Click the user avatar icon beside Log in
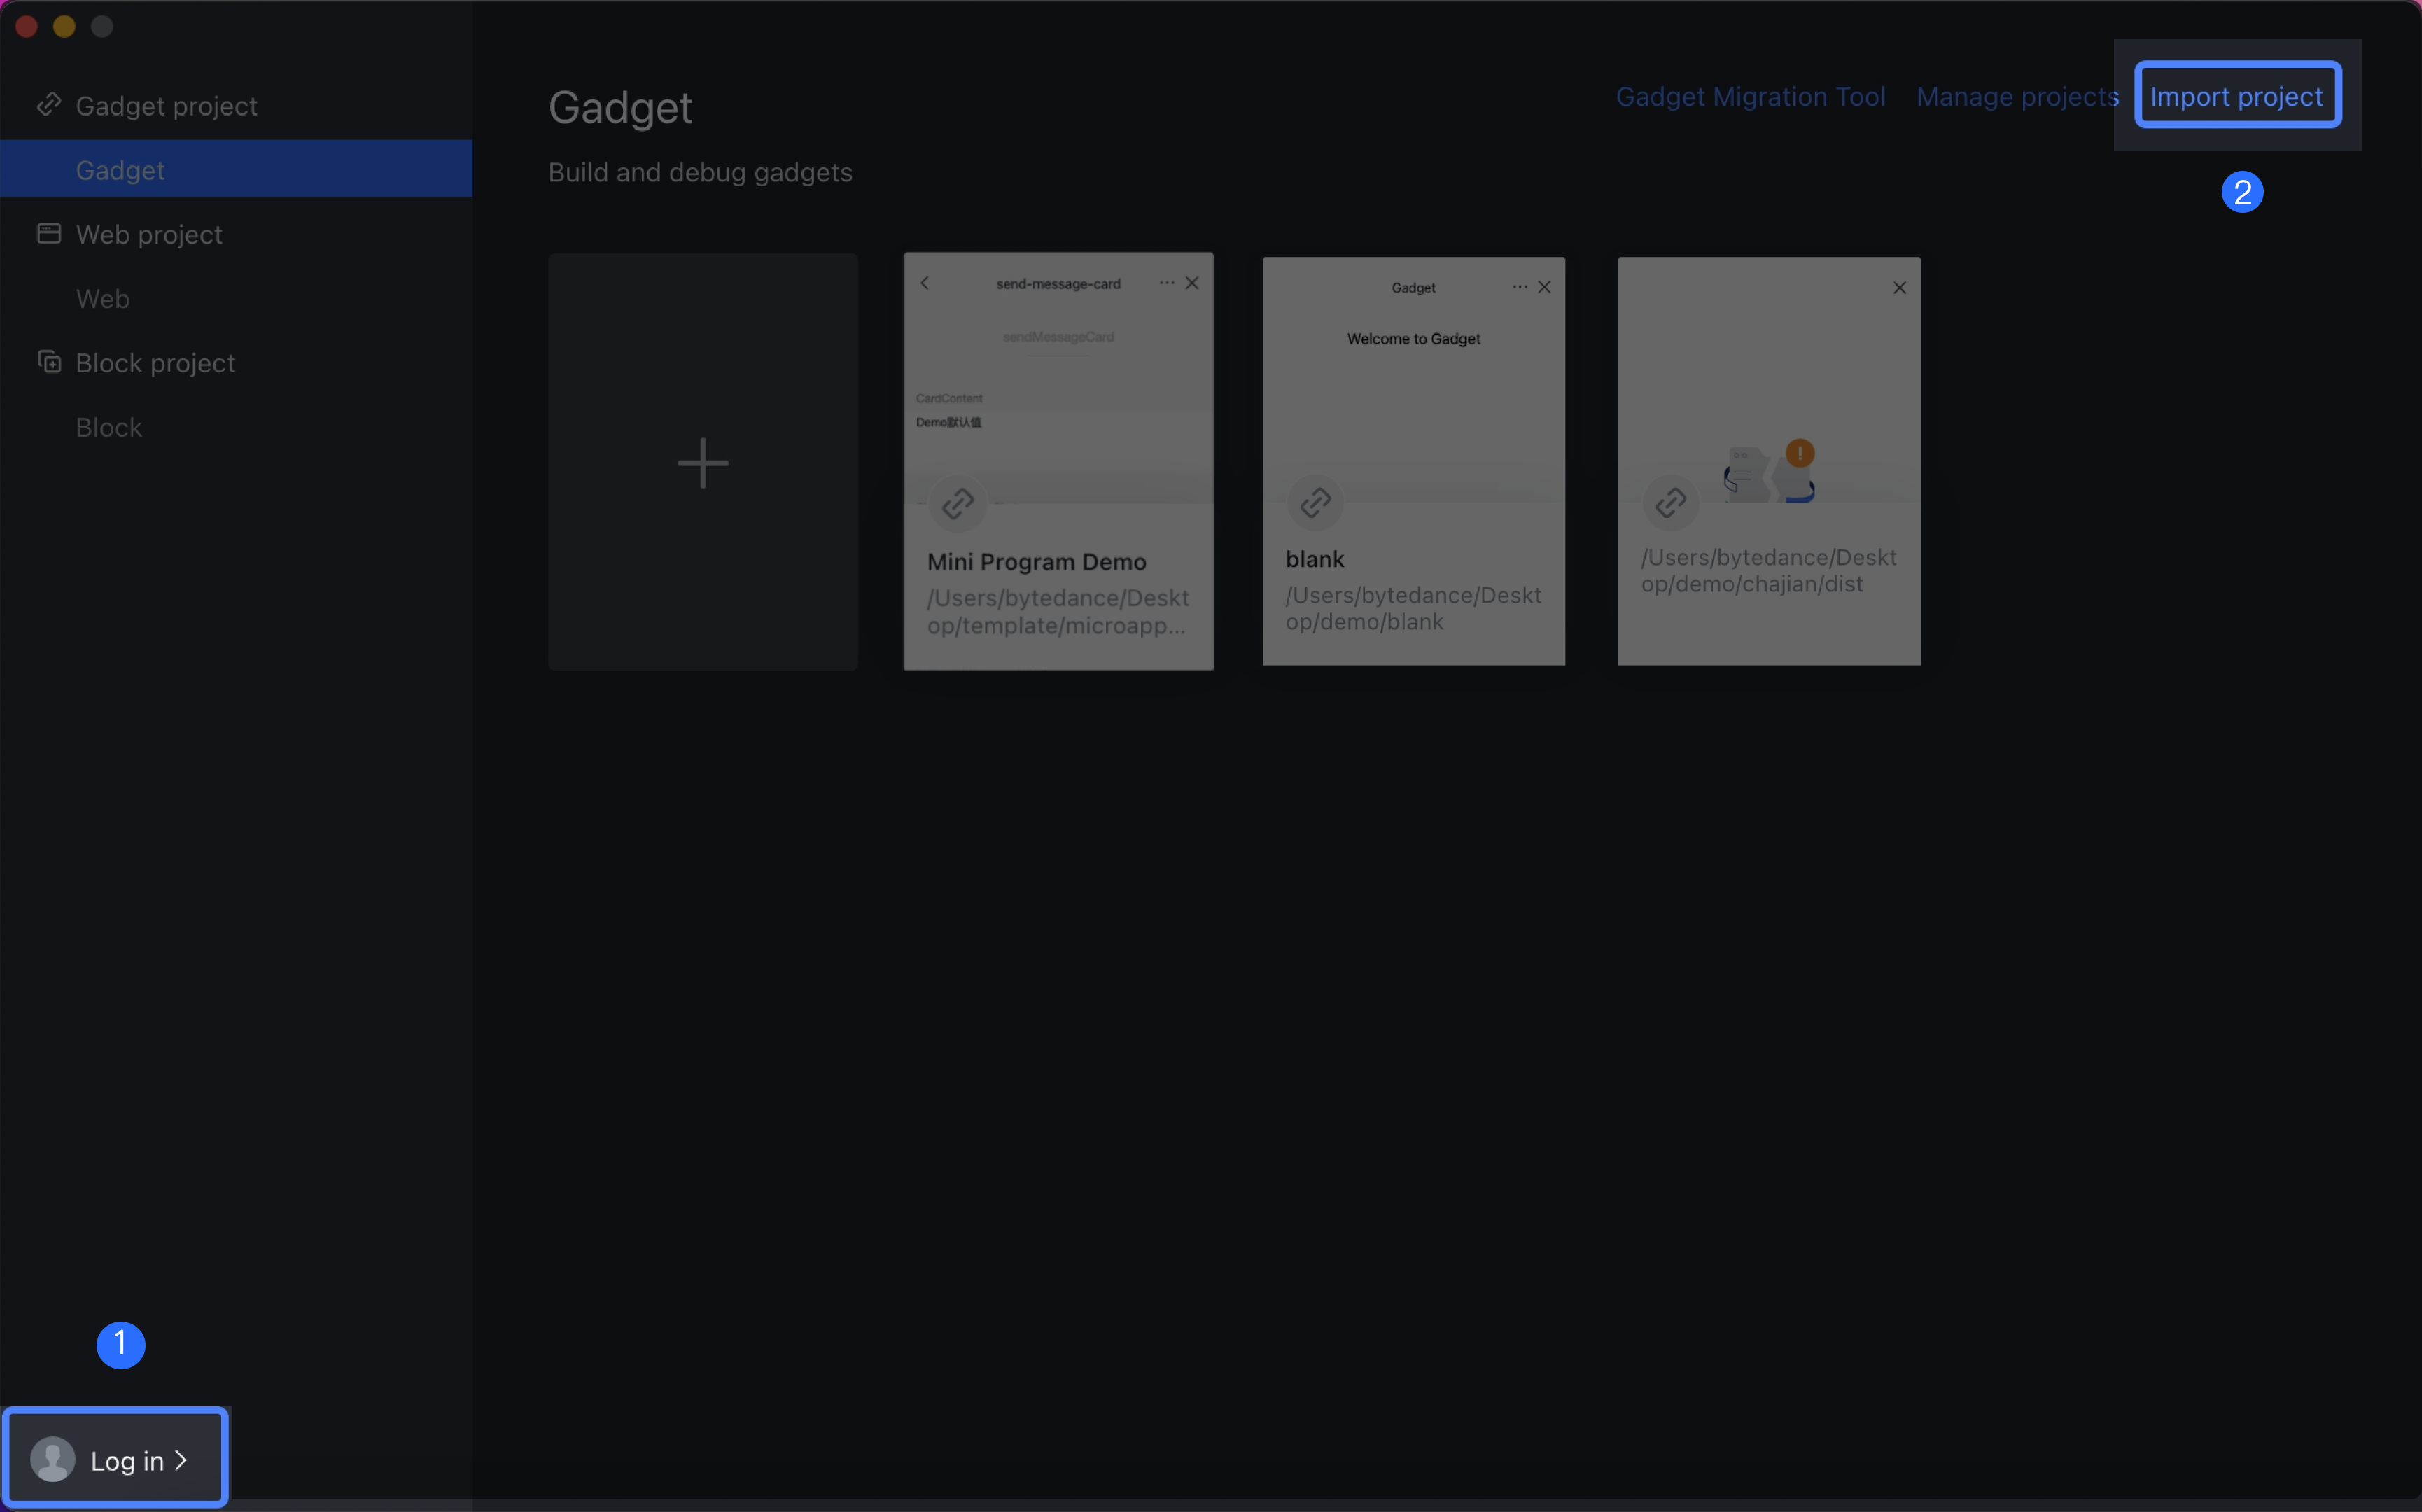Screen dimensions: 2422x1512 [53, 1459]
